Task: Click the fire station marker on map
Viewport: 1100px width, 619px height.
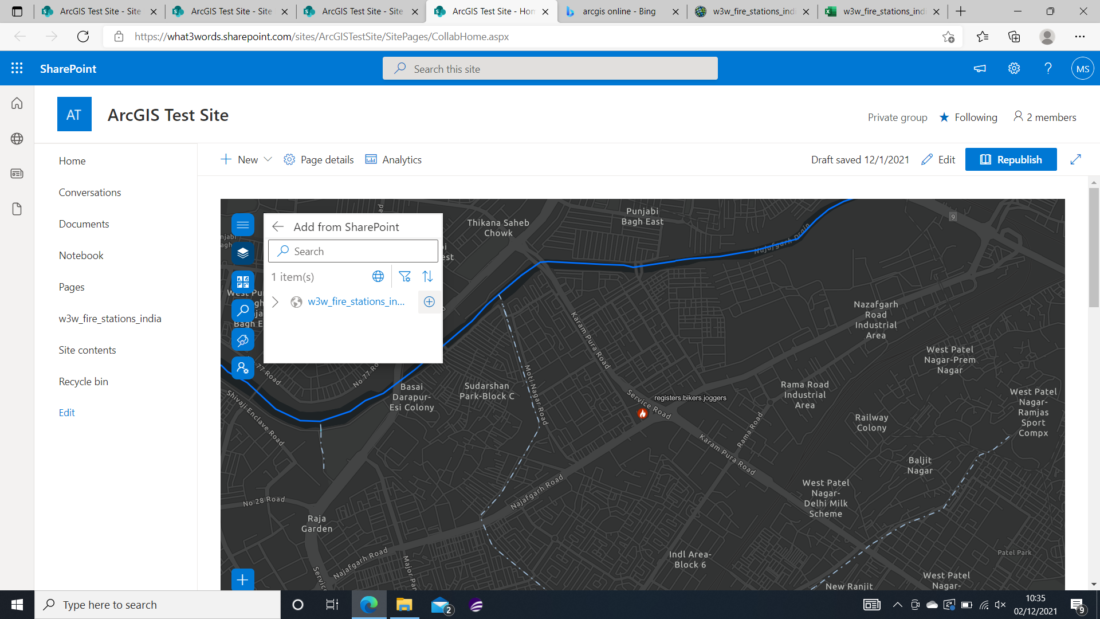Action: click(x=642, y=413)
